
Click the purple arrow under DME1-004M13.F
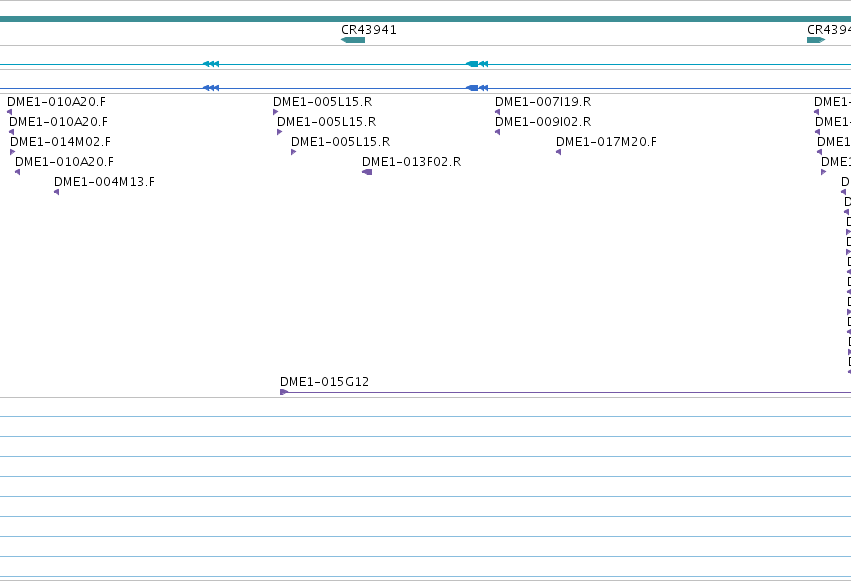(56, 192)
